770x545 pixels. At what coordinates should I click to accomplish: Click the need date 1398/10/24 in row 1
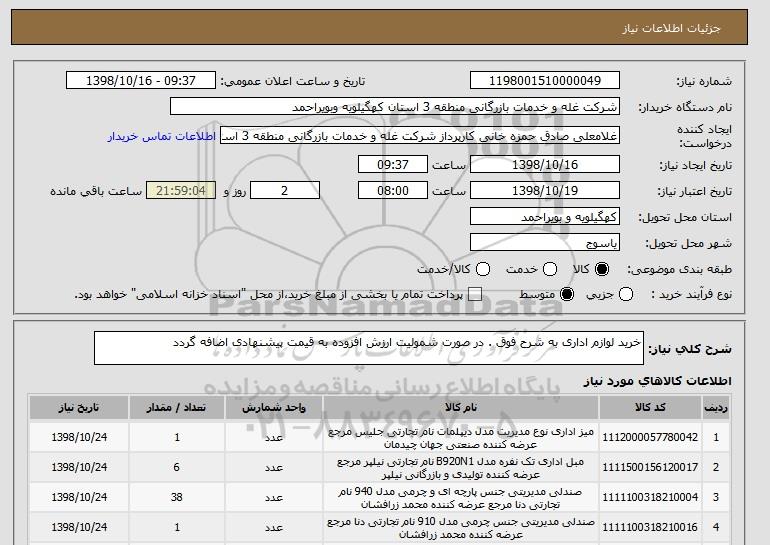79,437
